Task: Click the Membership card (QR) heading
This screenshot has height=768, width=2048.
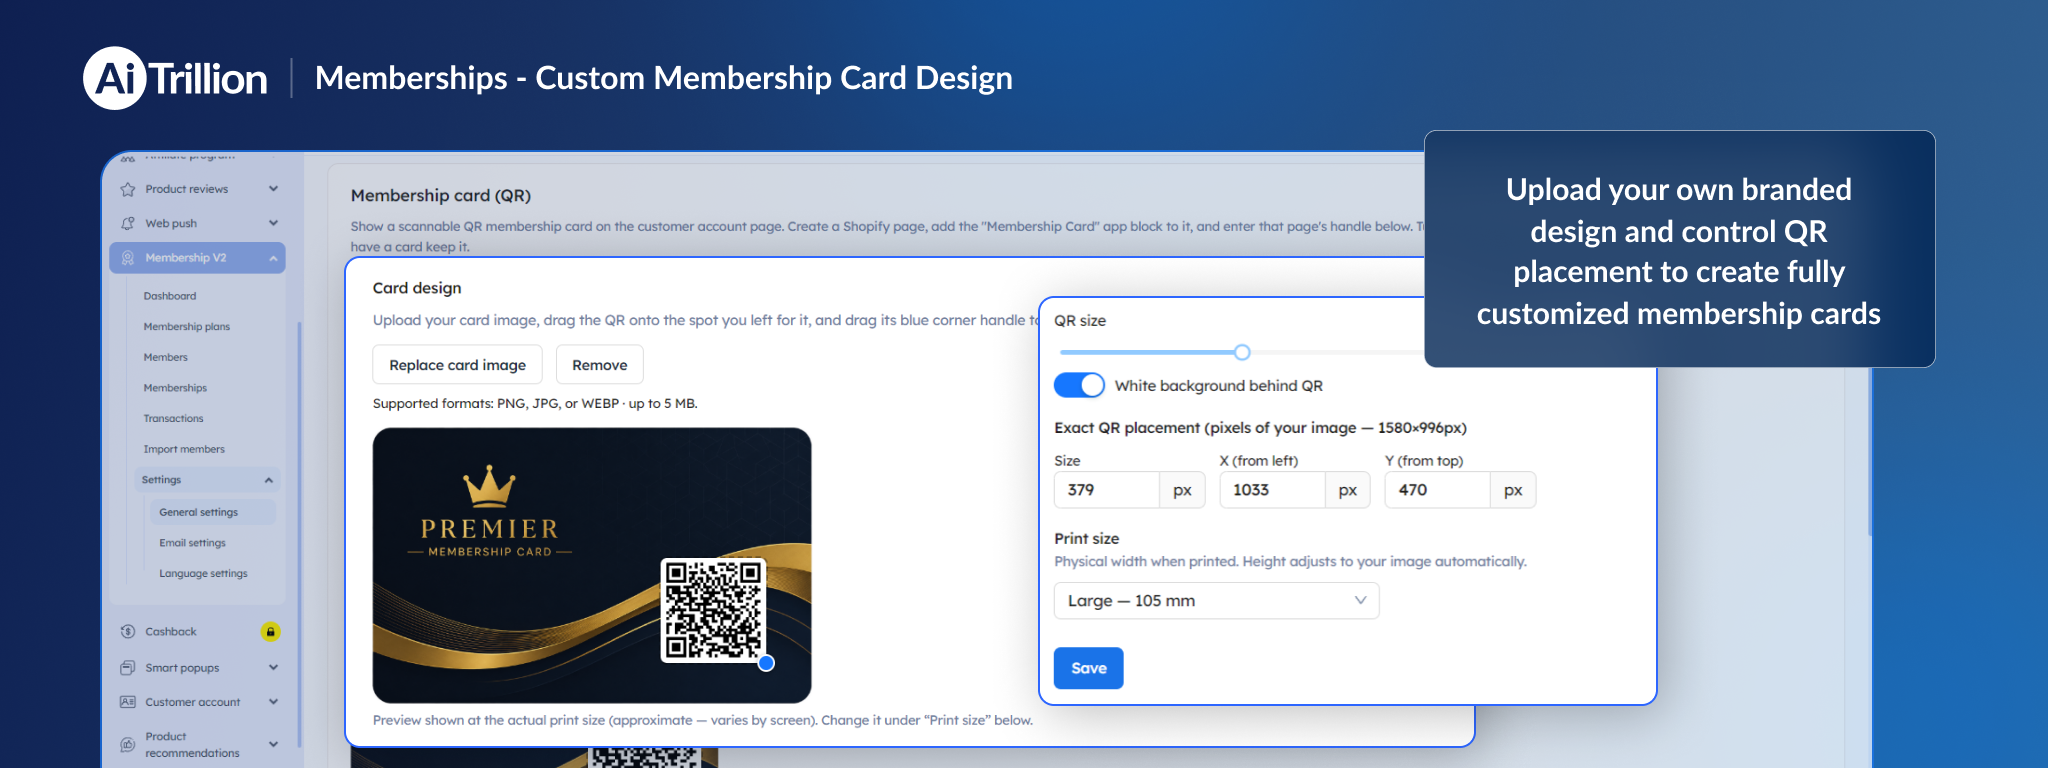Action: coord(441,196)
